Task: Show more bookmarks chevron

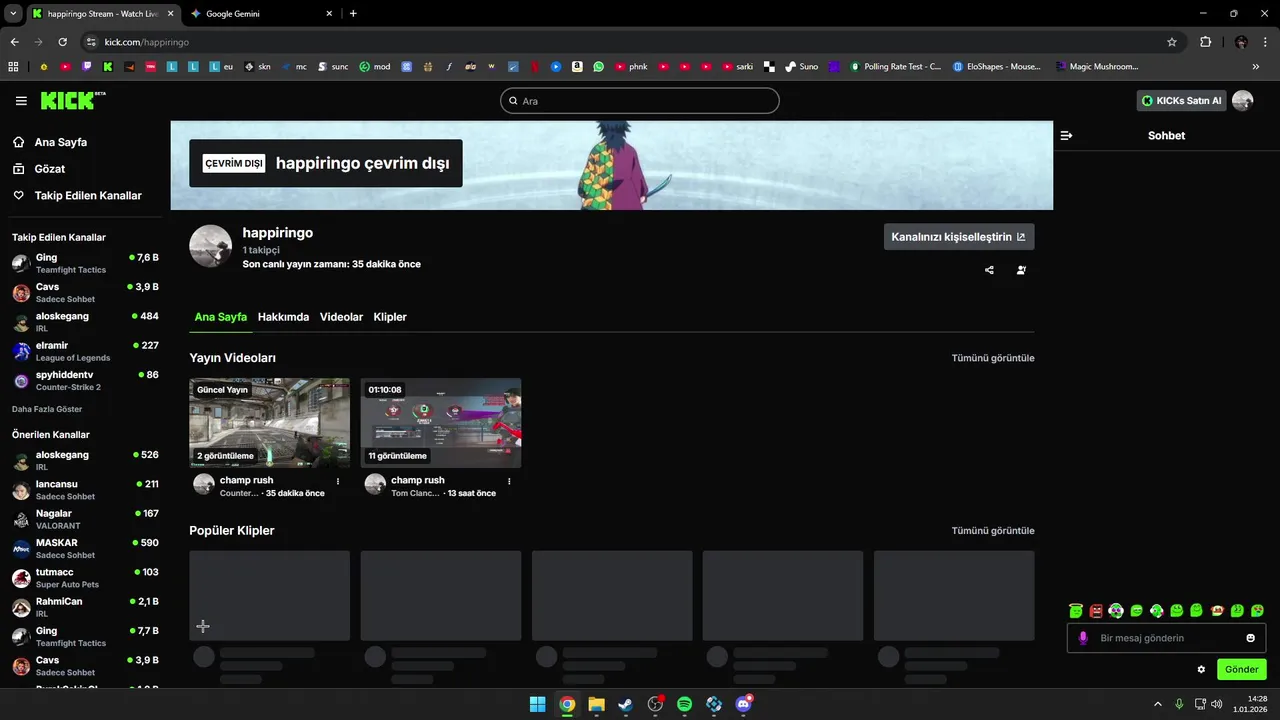Action: [x=1256, y=67]
